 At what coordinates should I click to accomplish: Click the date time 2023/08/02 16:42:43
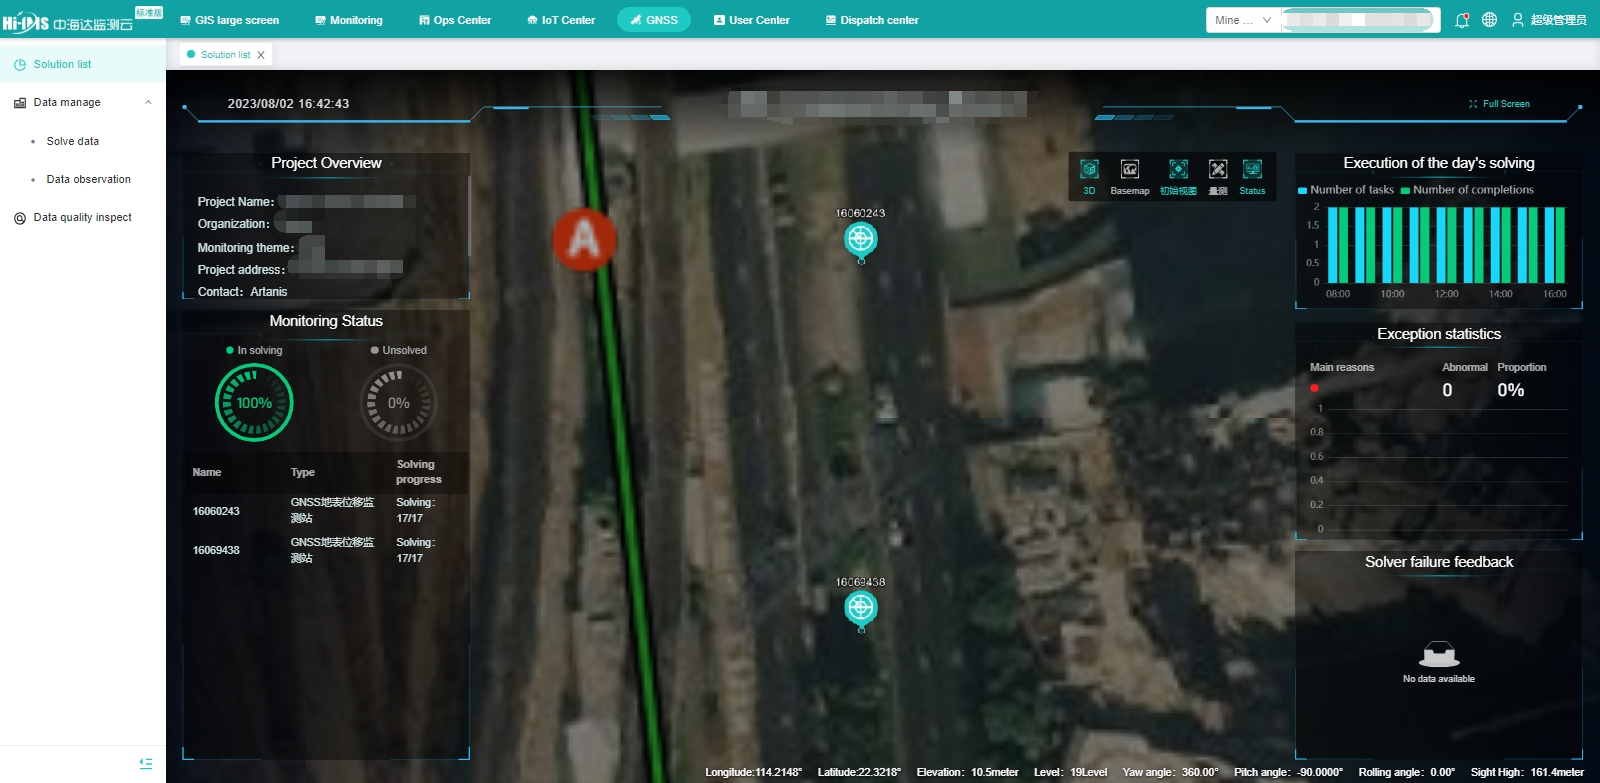288,104
